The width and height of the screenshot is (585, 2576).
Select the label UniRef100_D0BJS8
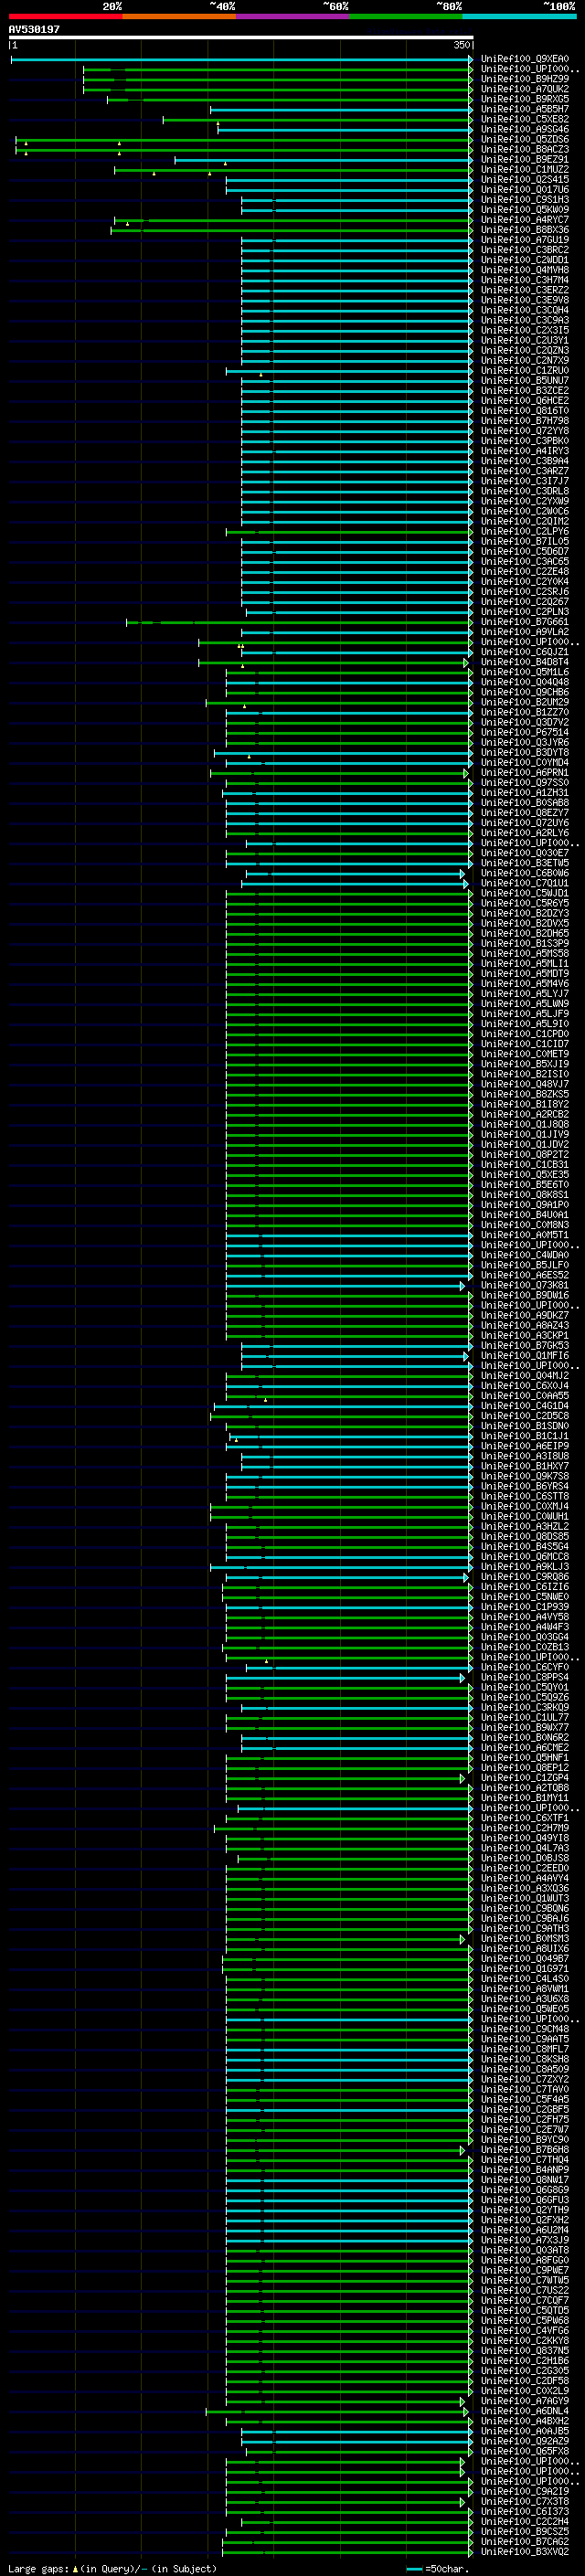point(525,1858)
